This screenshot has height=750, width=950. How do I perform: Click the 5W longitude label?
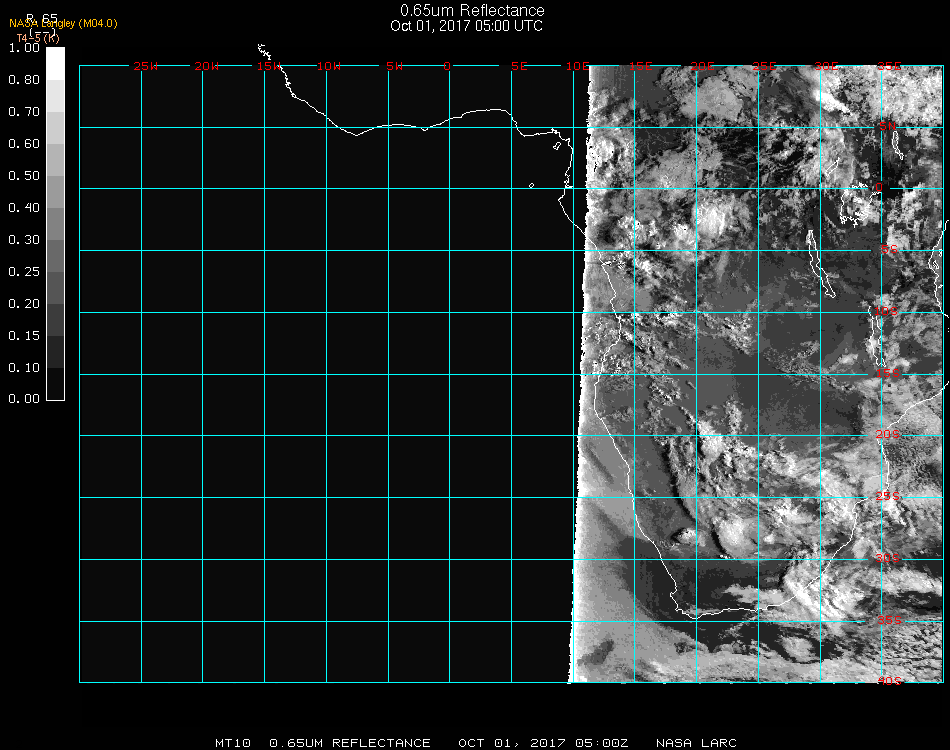point(394,66)
